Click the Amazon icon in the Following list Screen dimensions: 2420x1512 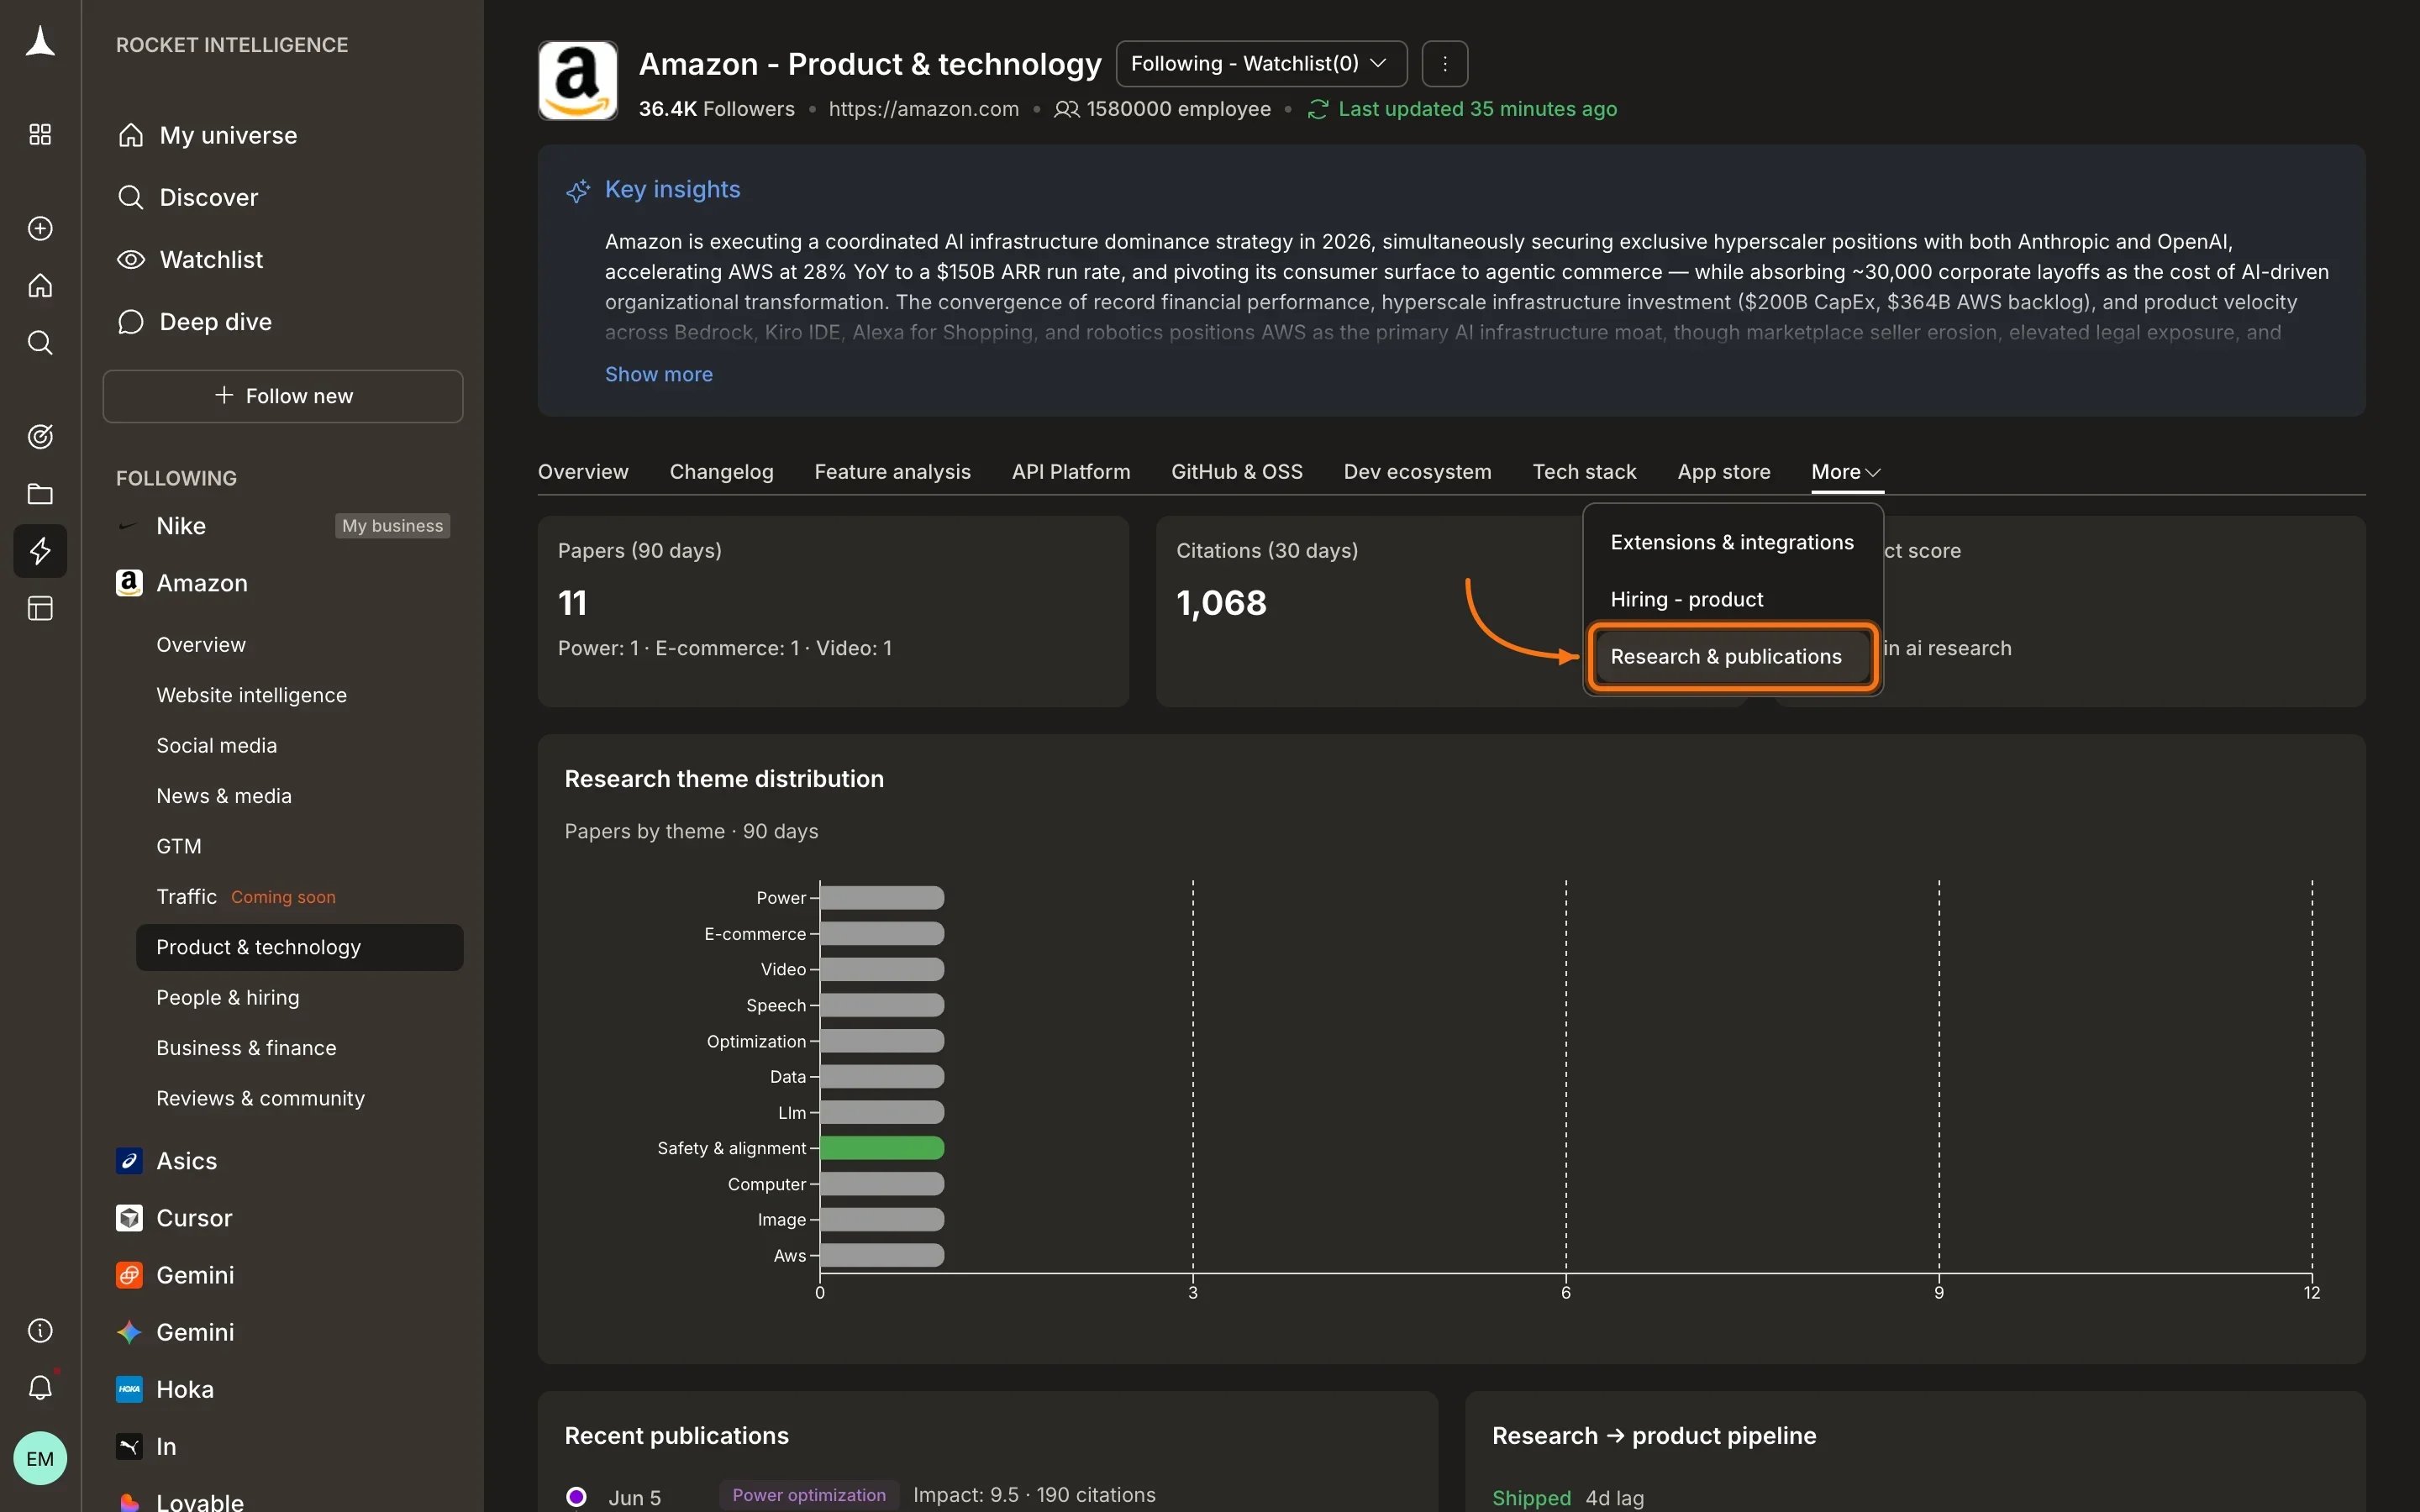point(129,583)
